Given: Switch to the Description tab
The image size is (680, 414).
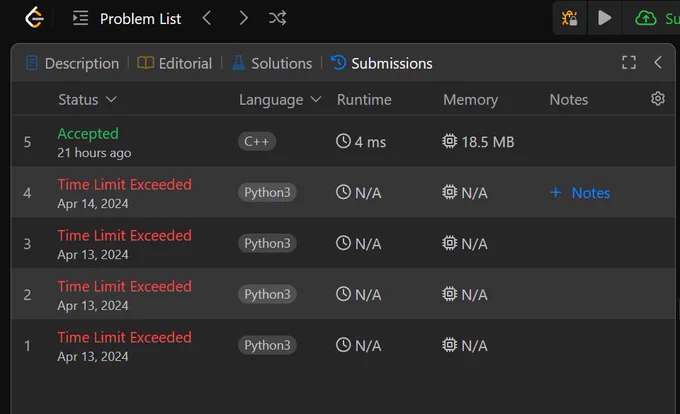Looking at the screenshot, I should [x=72, y=63].
